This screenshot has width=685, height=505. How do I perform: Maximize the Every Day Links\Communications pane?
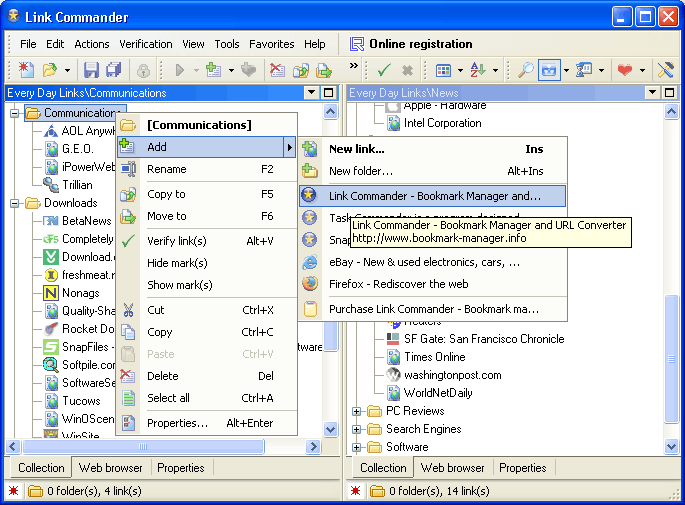point(328,93)
